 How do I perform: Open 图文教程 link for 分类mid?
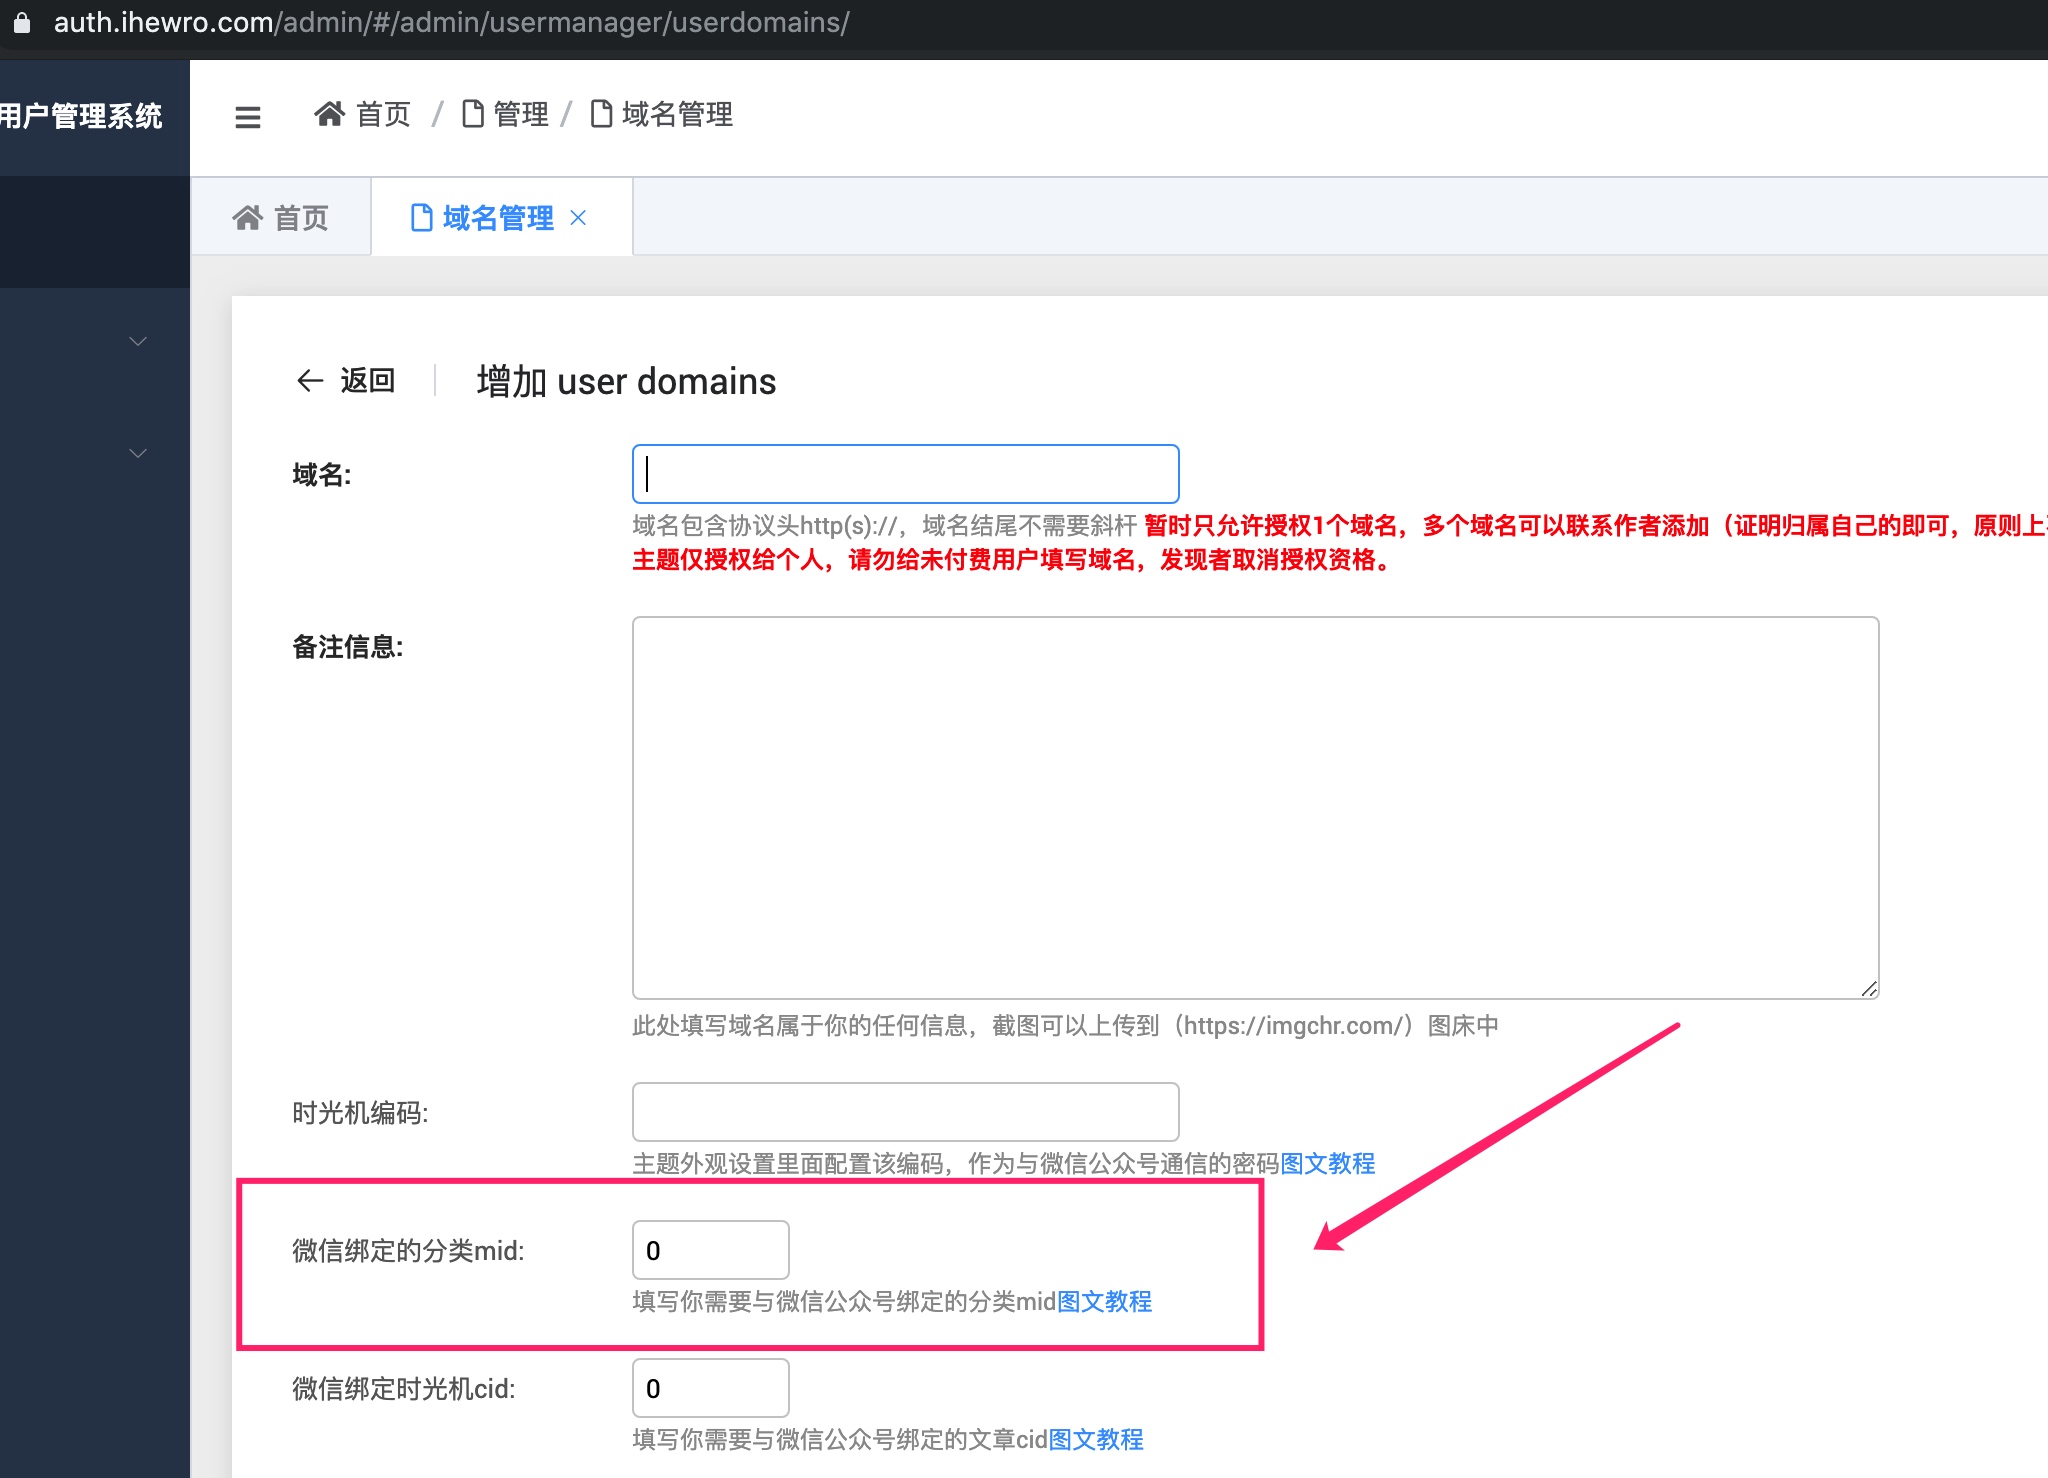click(1104, 1302)
